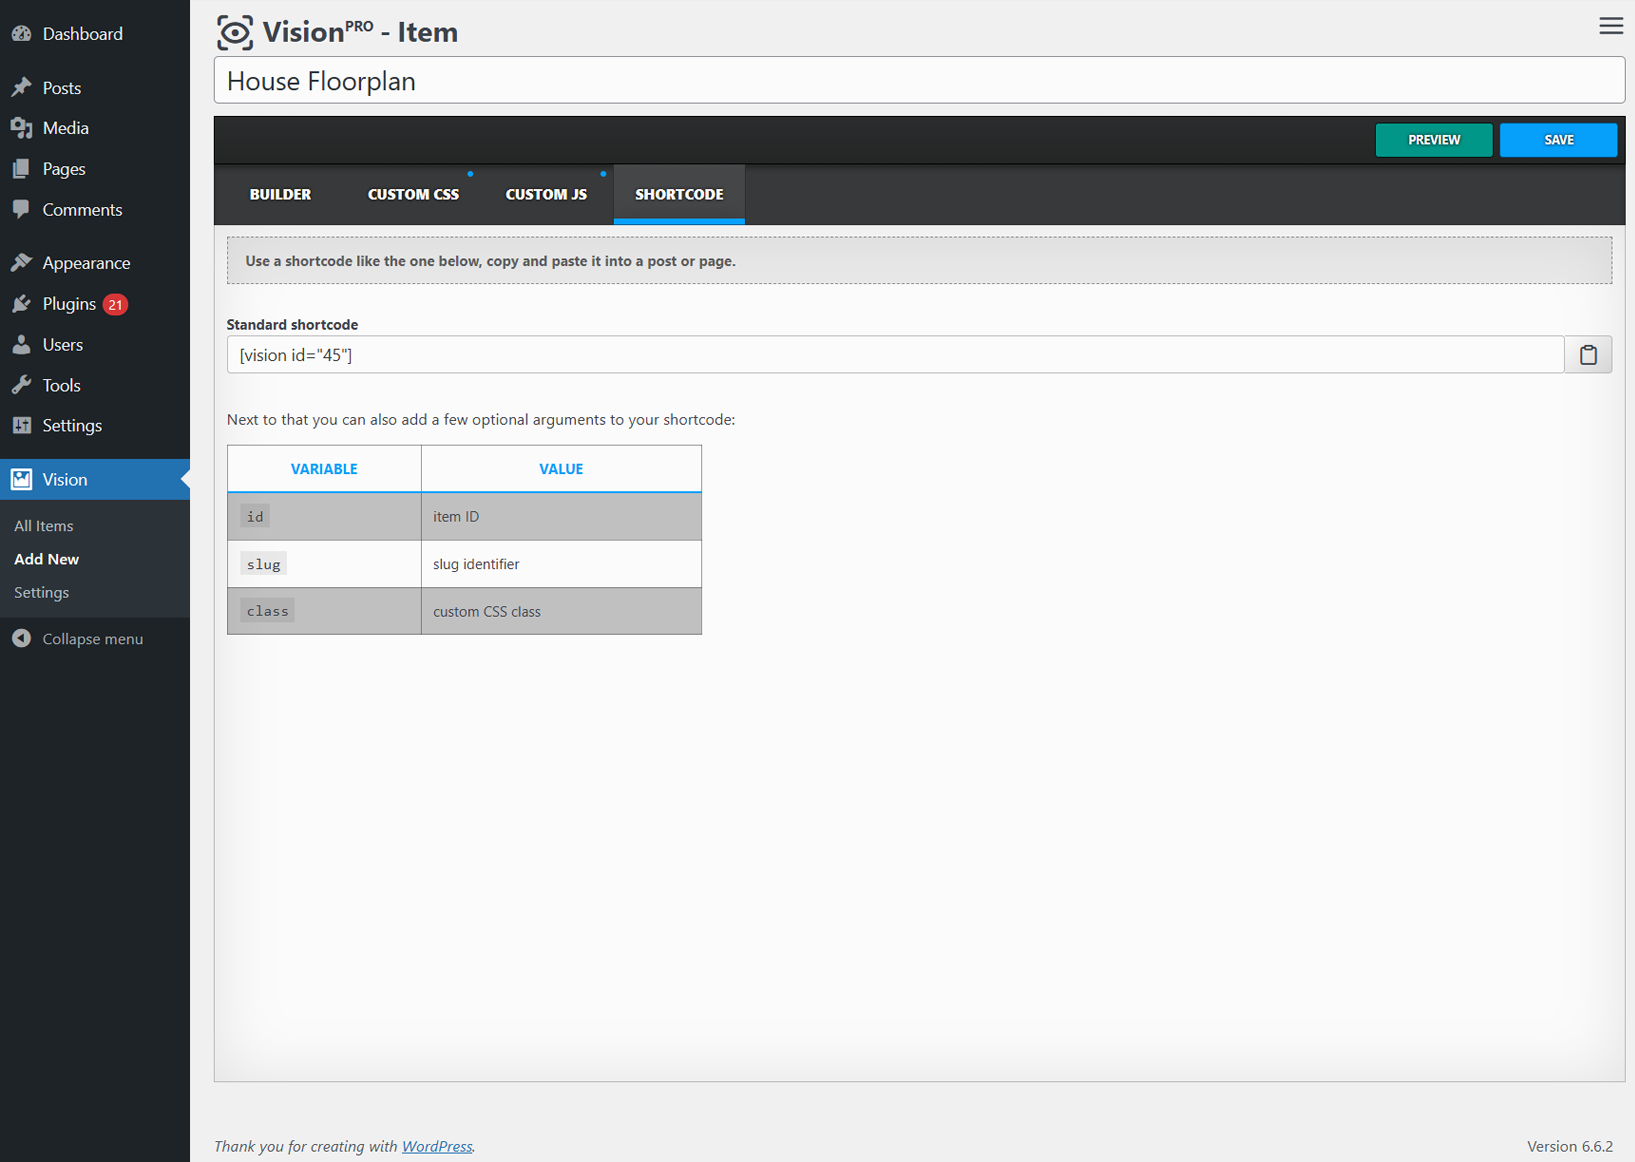Screen dimensions: 1635x1162
Task: Click into the House Floorplan title field
Action: [x=919, y=80]
